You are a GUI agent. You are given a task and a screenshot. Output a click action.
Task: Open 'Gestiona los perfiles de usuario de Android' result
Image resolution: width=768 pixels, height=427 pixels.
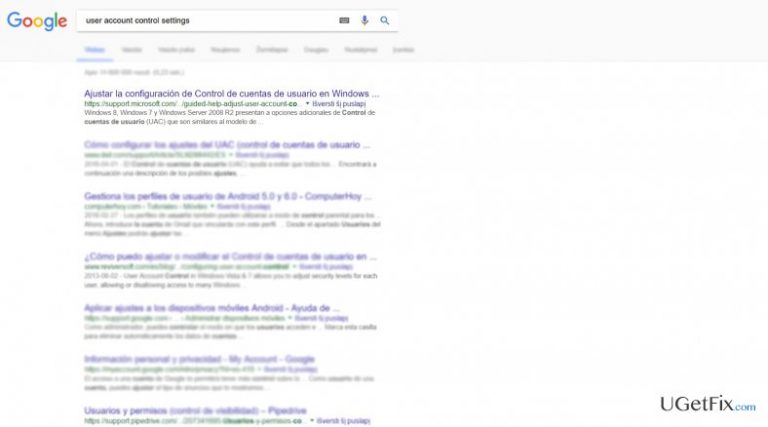point(228,196)
